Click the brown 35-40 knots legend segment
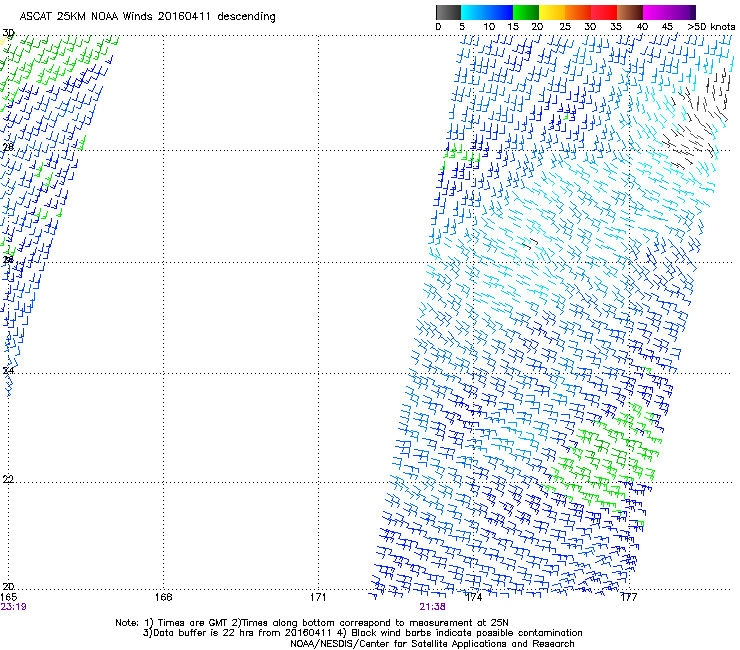 pyautogui.click(x=630, y=12)
